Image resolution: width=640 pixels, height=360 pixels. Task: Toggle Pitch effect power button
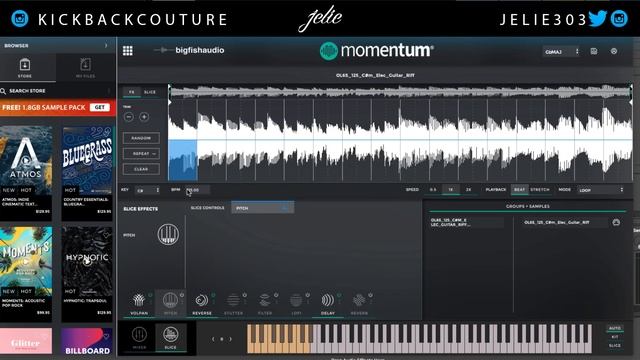click(x=182, y=295)
